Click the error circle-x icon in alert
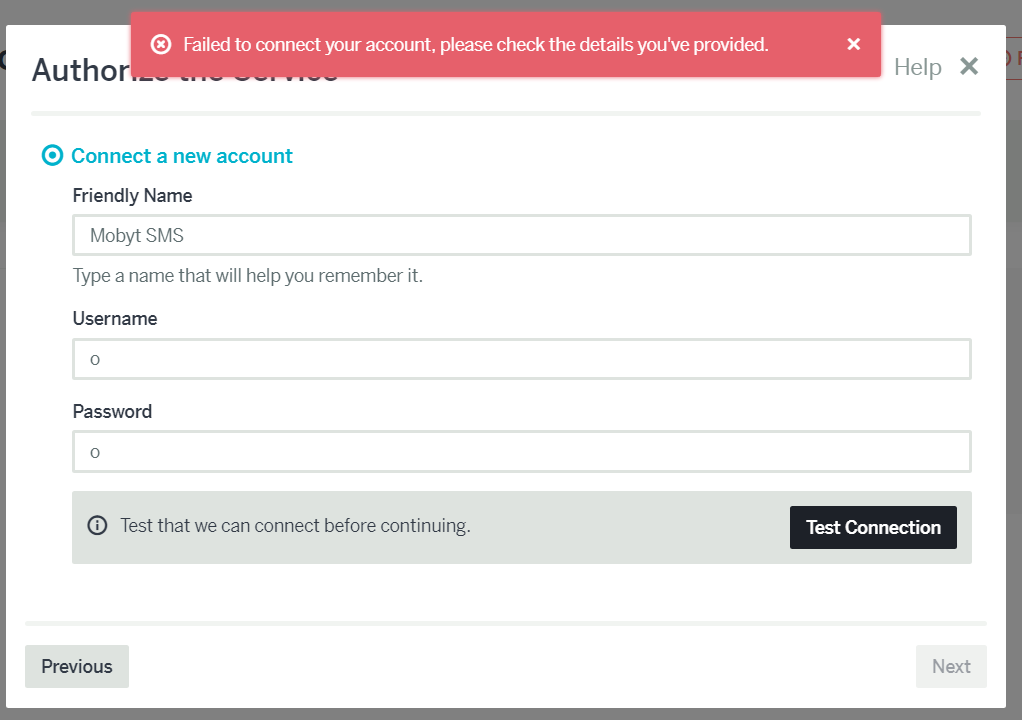Viewport: 1022px width, 720px height. coord(161,44)
